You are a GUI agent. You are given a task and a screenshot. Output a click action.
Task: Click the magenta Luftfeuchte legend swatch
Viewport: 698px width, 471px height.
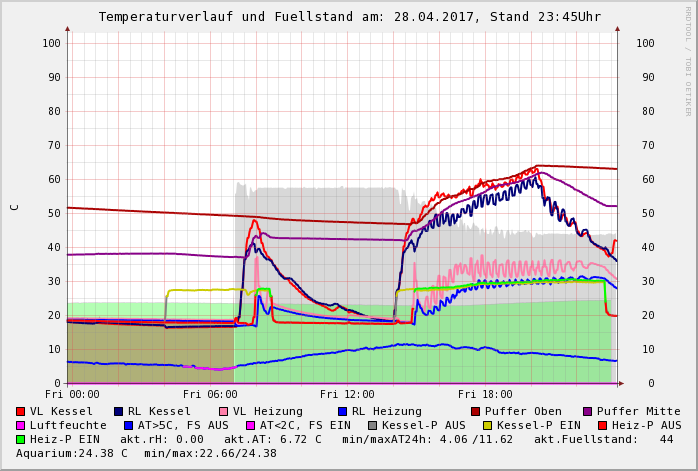click(21, 425)
